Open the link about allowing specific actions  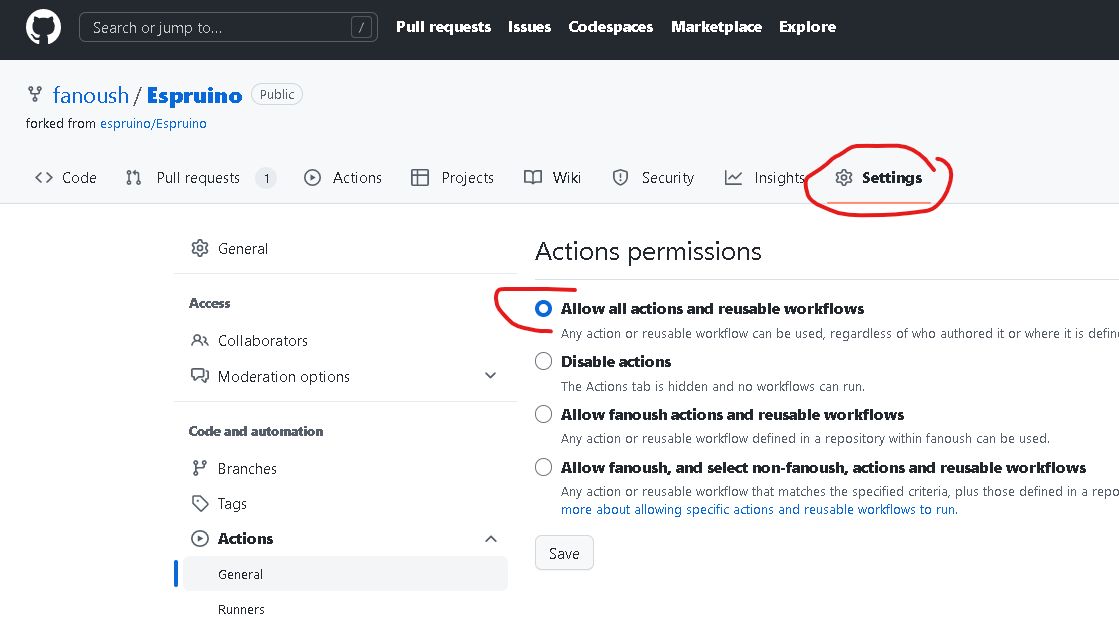pos(759,510)
